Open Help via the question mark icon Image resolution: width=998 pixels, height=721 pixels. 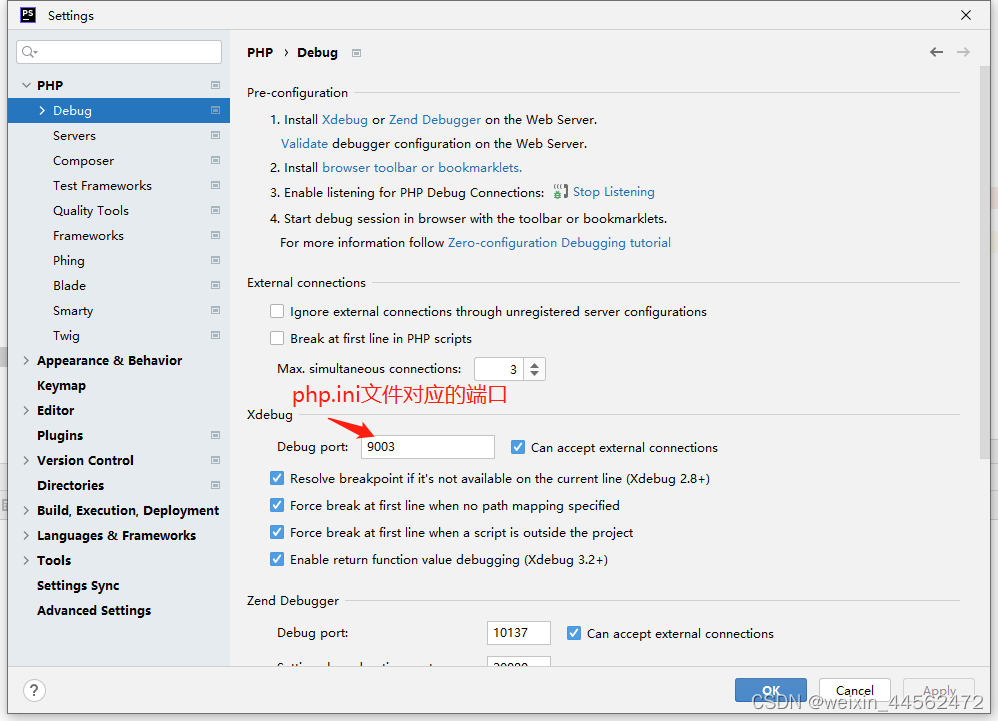34,690
